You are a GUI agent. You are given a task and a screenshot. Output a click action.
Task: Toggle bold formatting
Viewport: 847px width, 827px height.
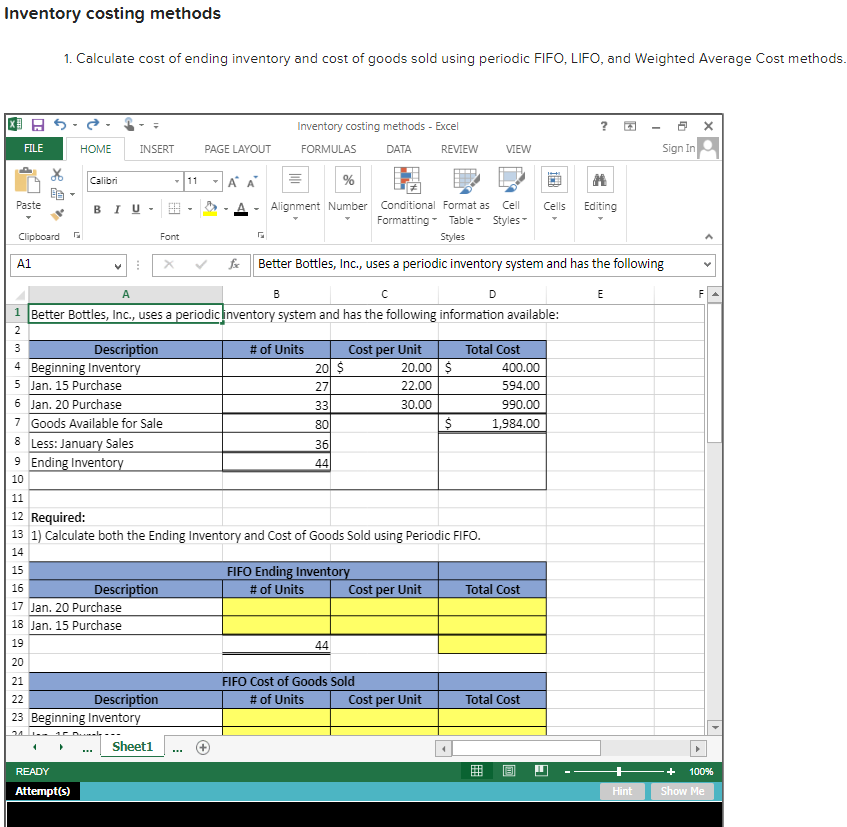click(x=96, y=208)
